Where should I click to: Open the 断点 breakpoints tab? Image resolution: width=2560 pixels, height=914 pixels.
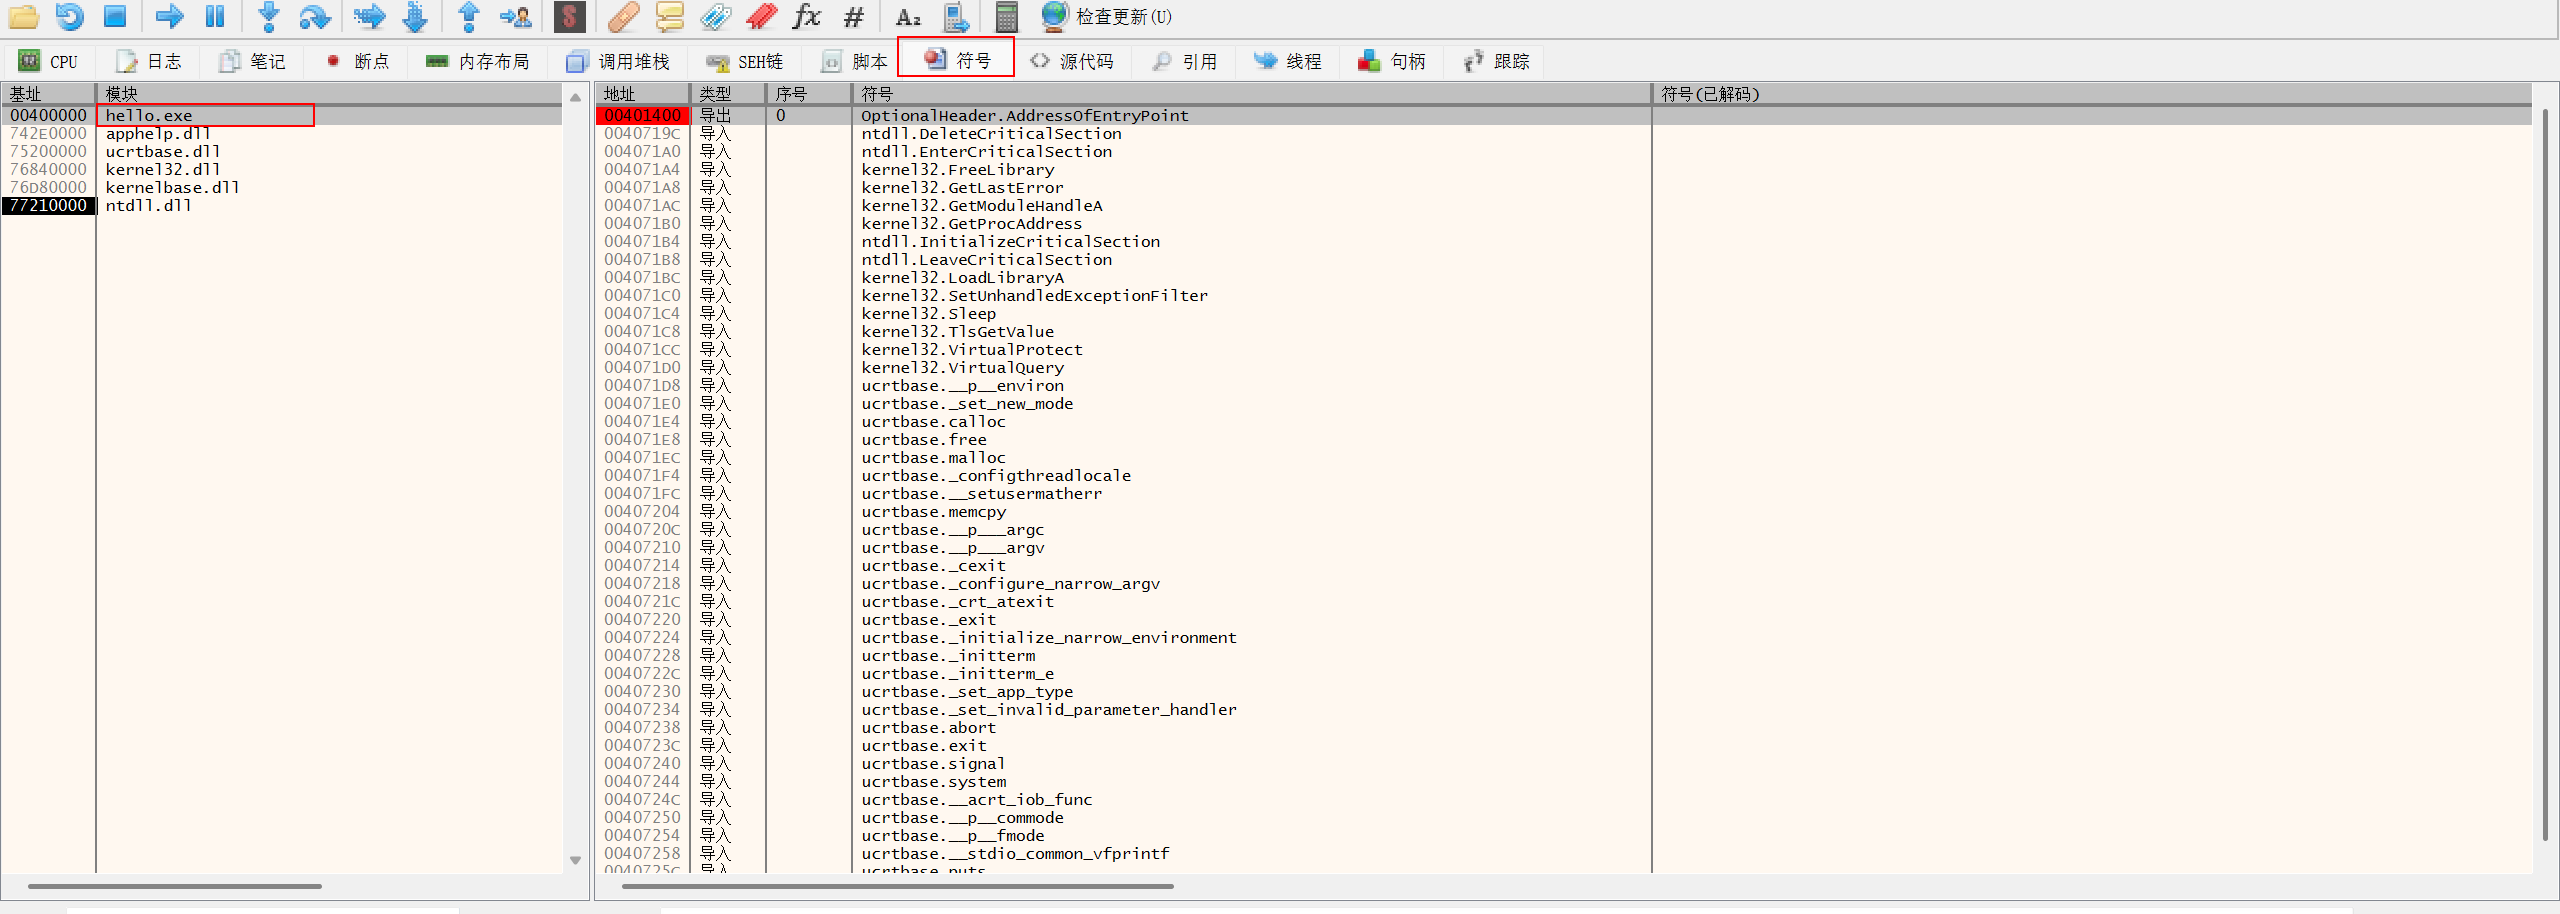[357, 61]
